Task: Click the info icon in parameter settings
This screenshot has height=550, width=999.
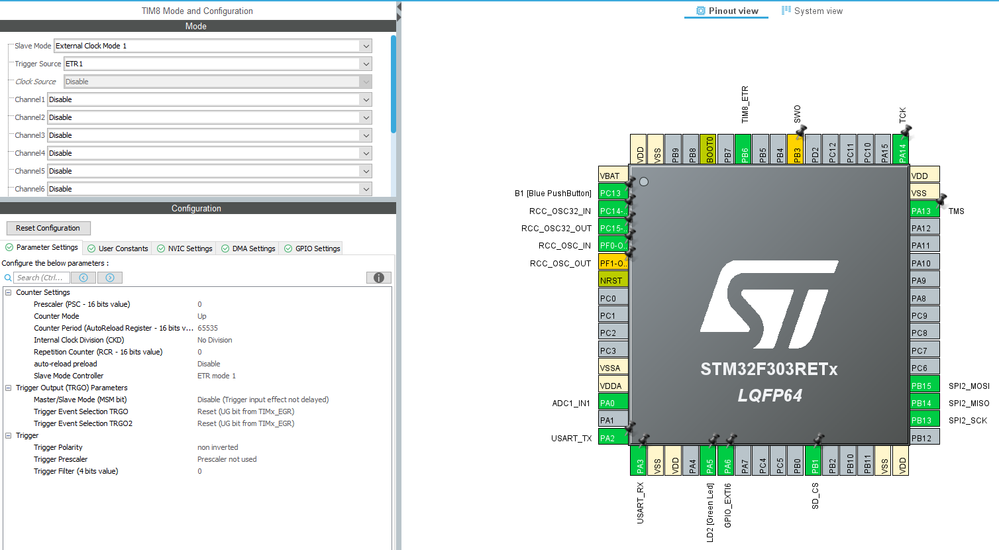Action: [378, 278]
